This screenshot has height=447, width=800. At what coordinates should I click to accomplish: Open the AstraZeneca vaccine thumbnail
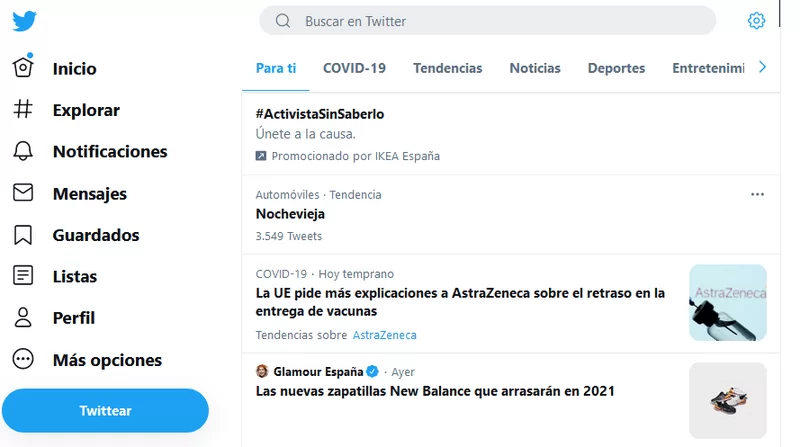728,303
